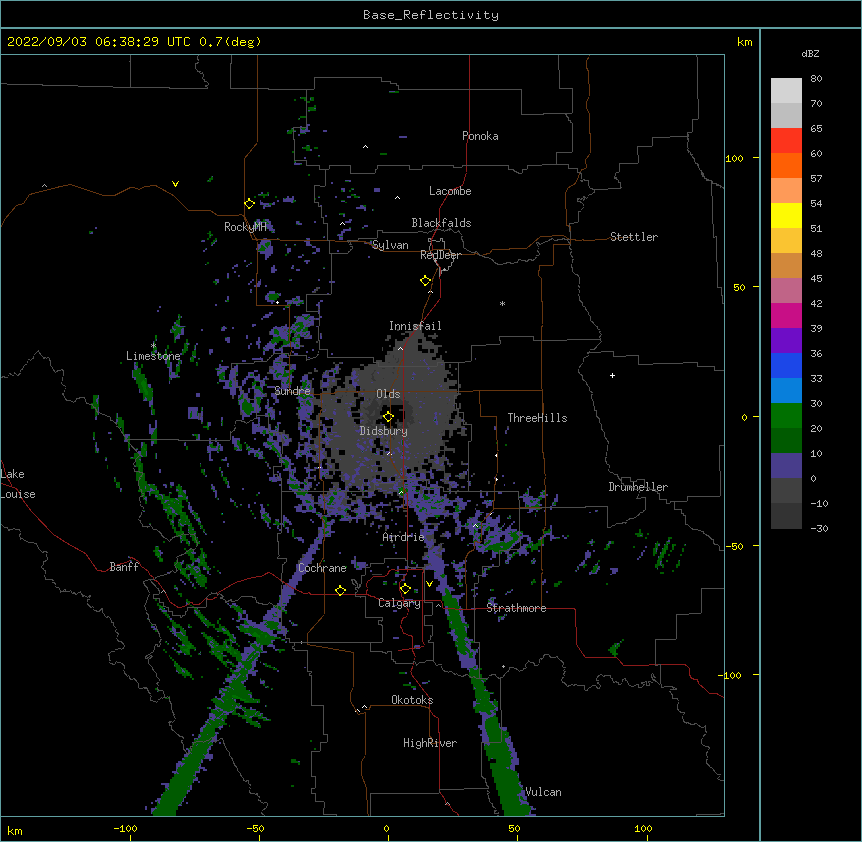Click the dark green 20-10 dBZ swatch

pyautogui.click(x=786, y=440)
